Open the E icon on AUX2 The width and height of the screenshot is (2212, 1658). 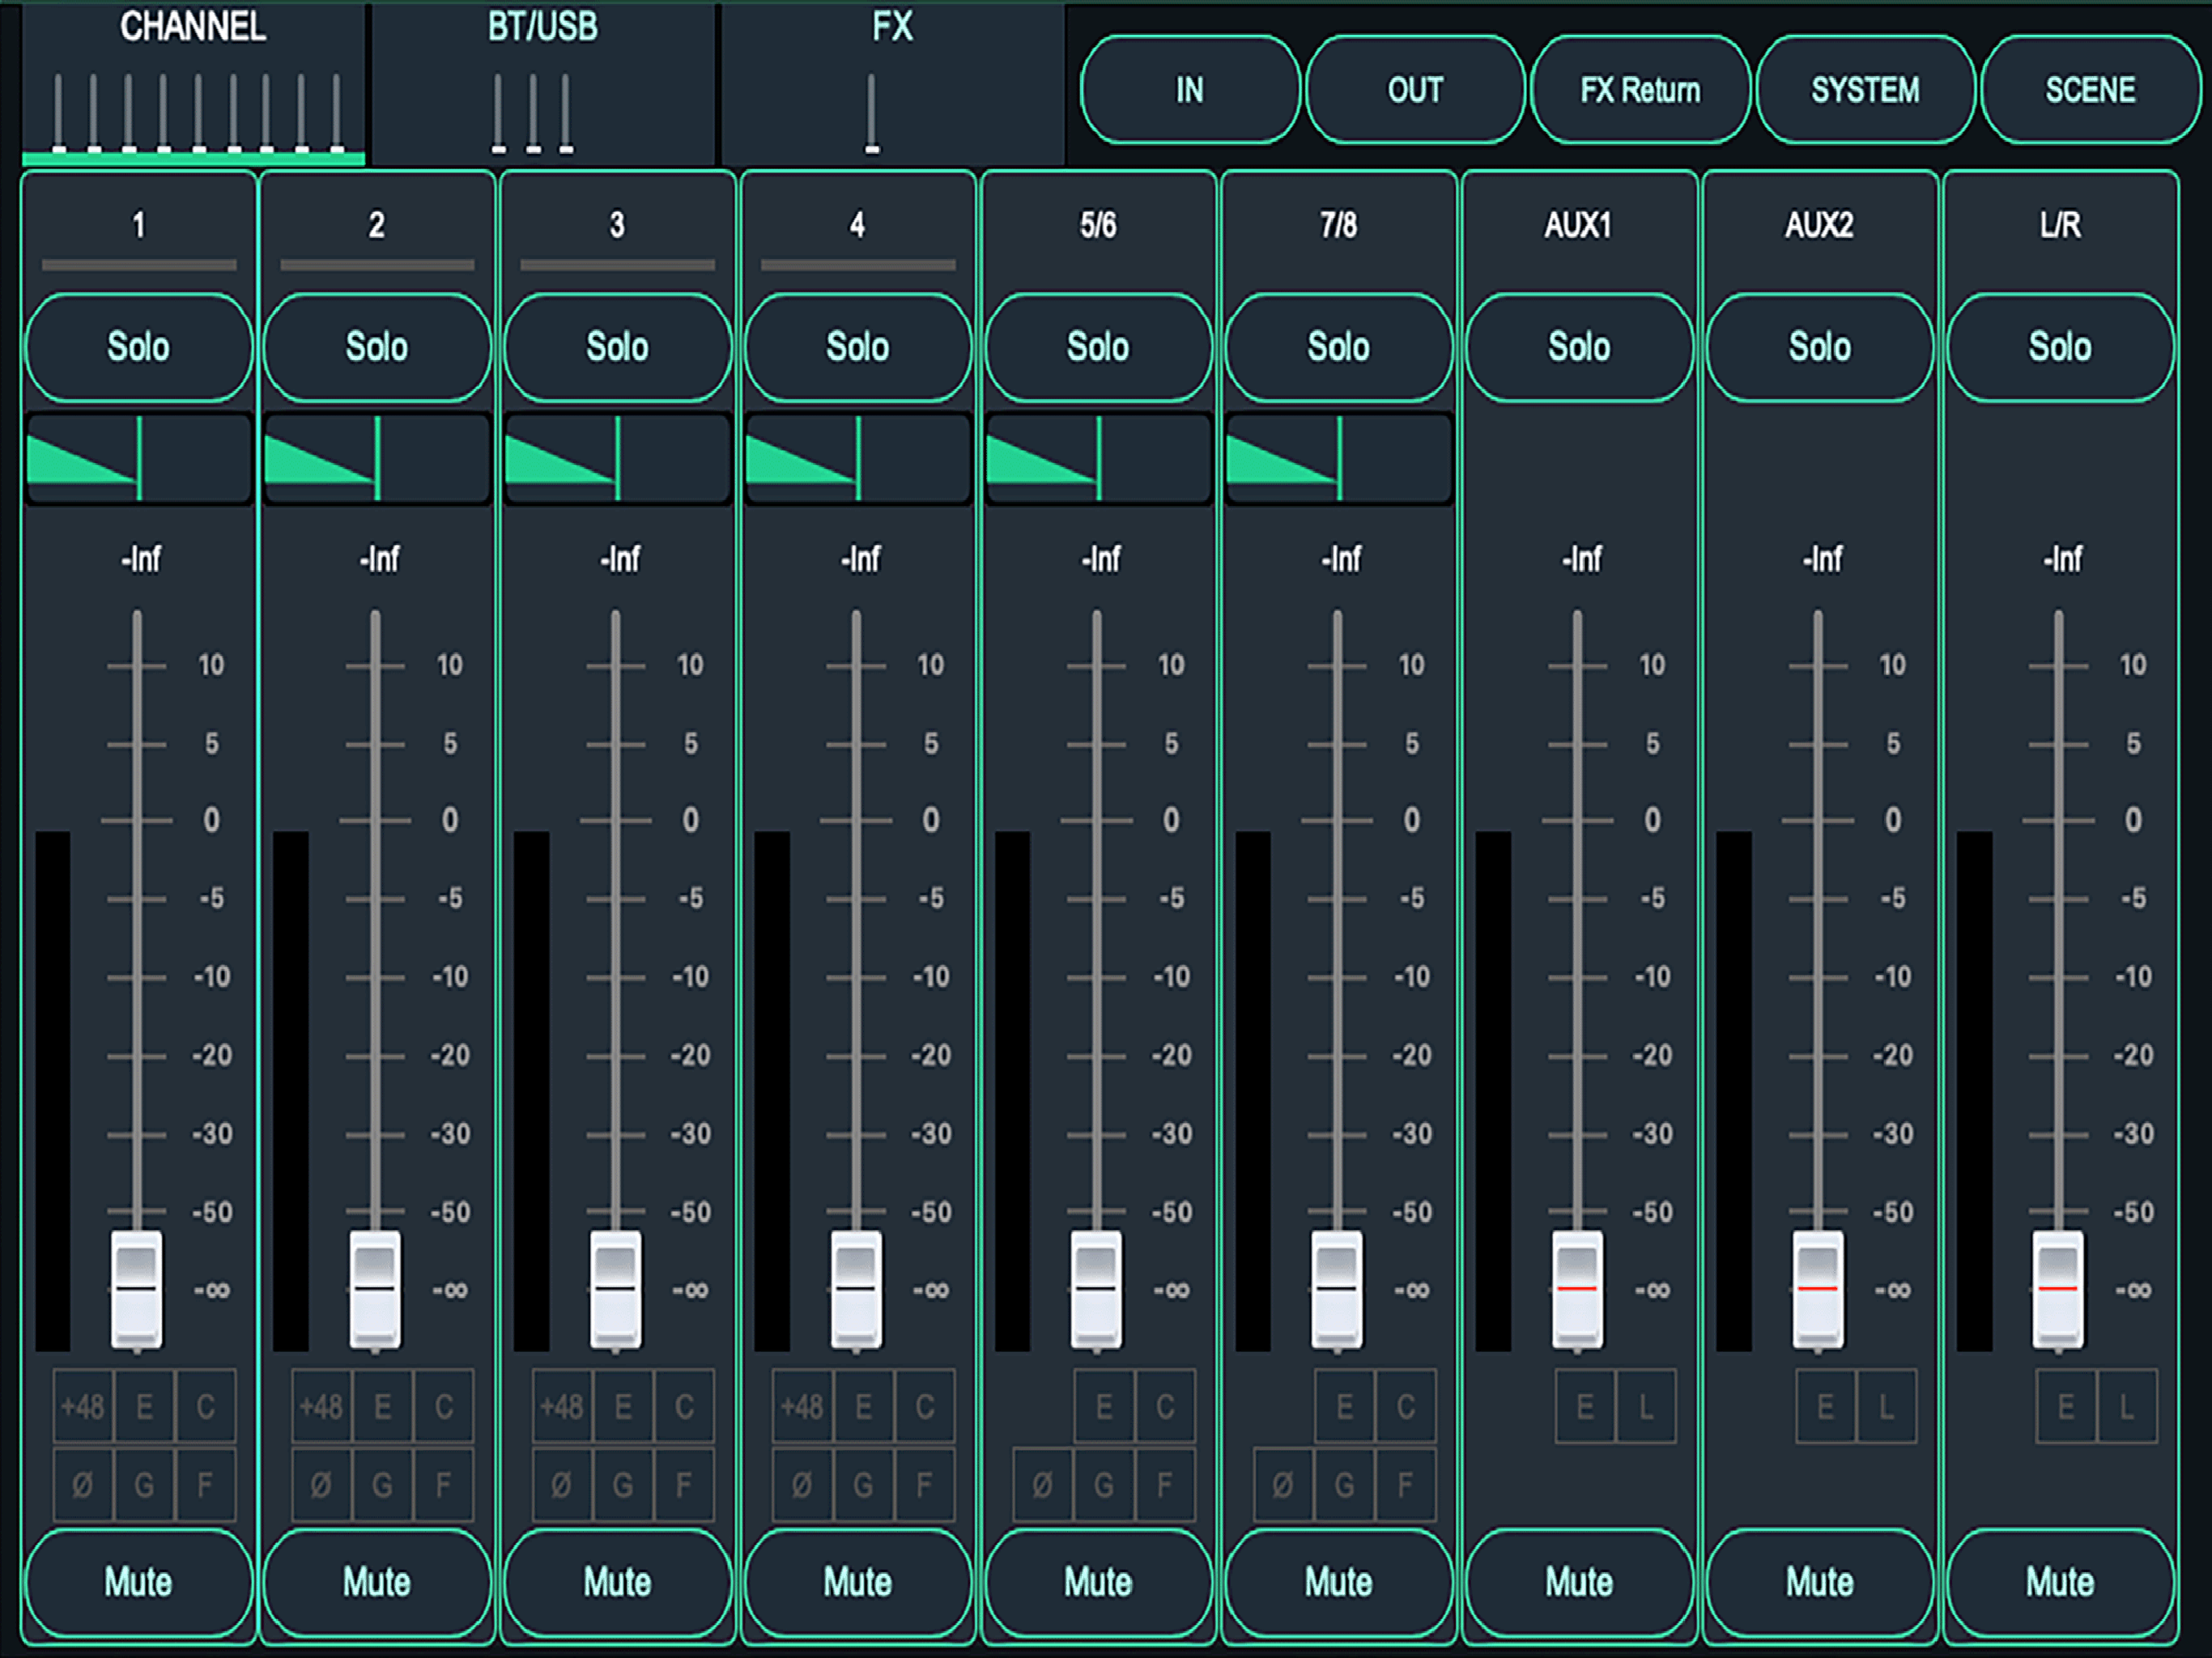pos(1826,1407)
